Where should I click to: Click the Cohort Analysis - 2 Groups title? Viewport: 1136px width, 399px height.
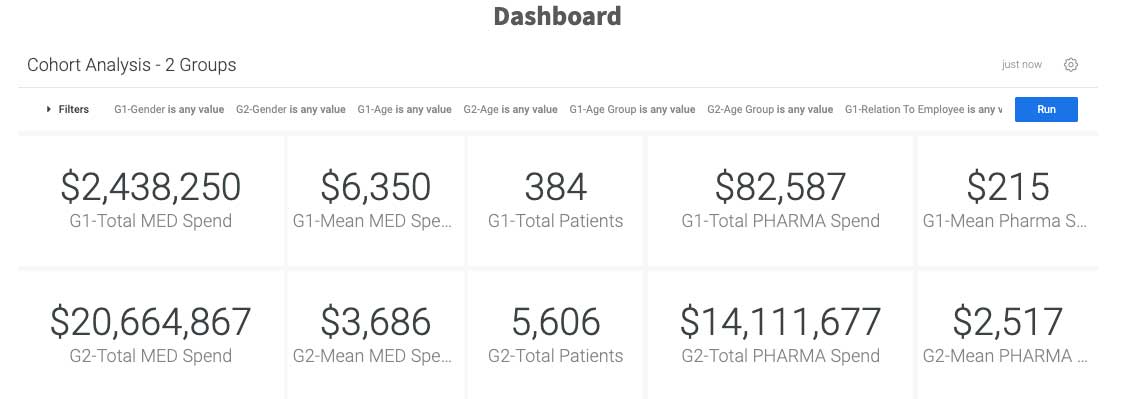(132, 64)
